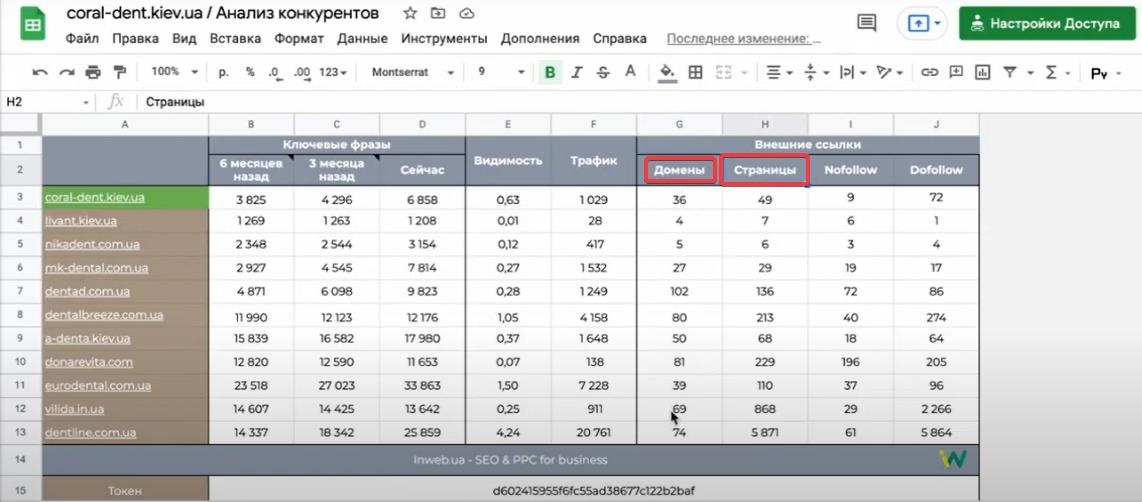The width and height of the screenshot is (1142, 502).
Task: Open eurodental.com.ua link
Action: (98, 386)
